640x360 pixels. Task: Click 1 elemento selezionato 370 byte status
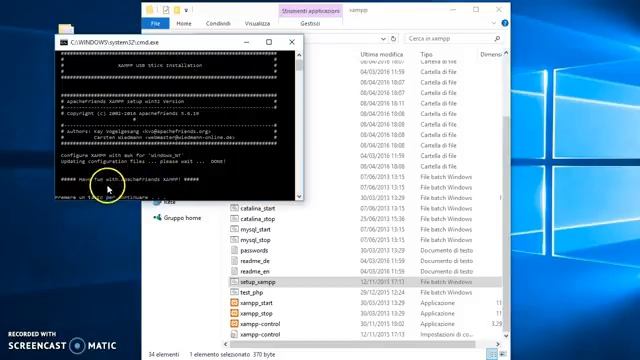232,354
